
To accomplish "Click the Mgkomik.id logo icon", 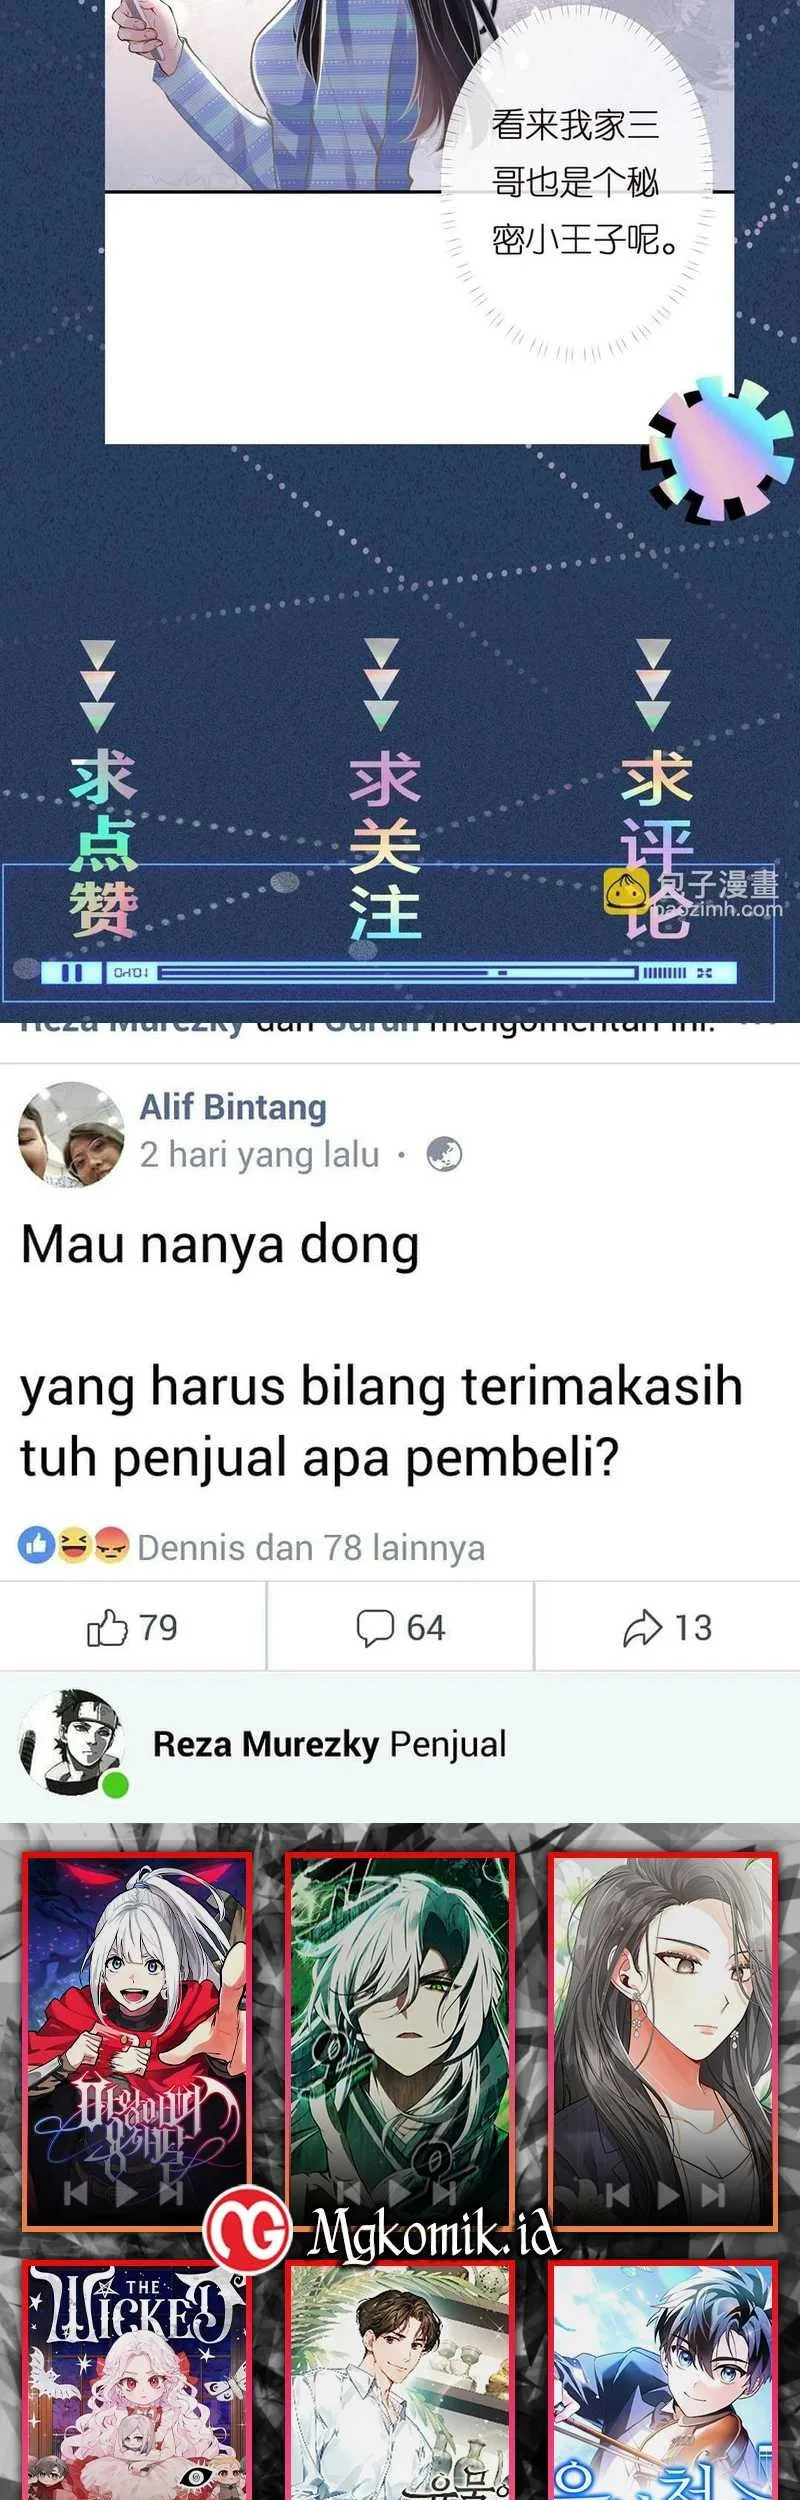I will click(247, 2229).
